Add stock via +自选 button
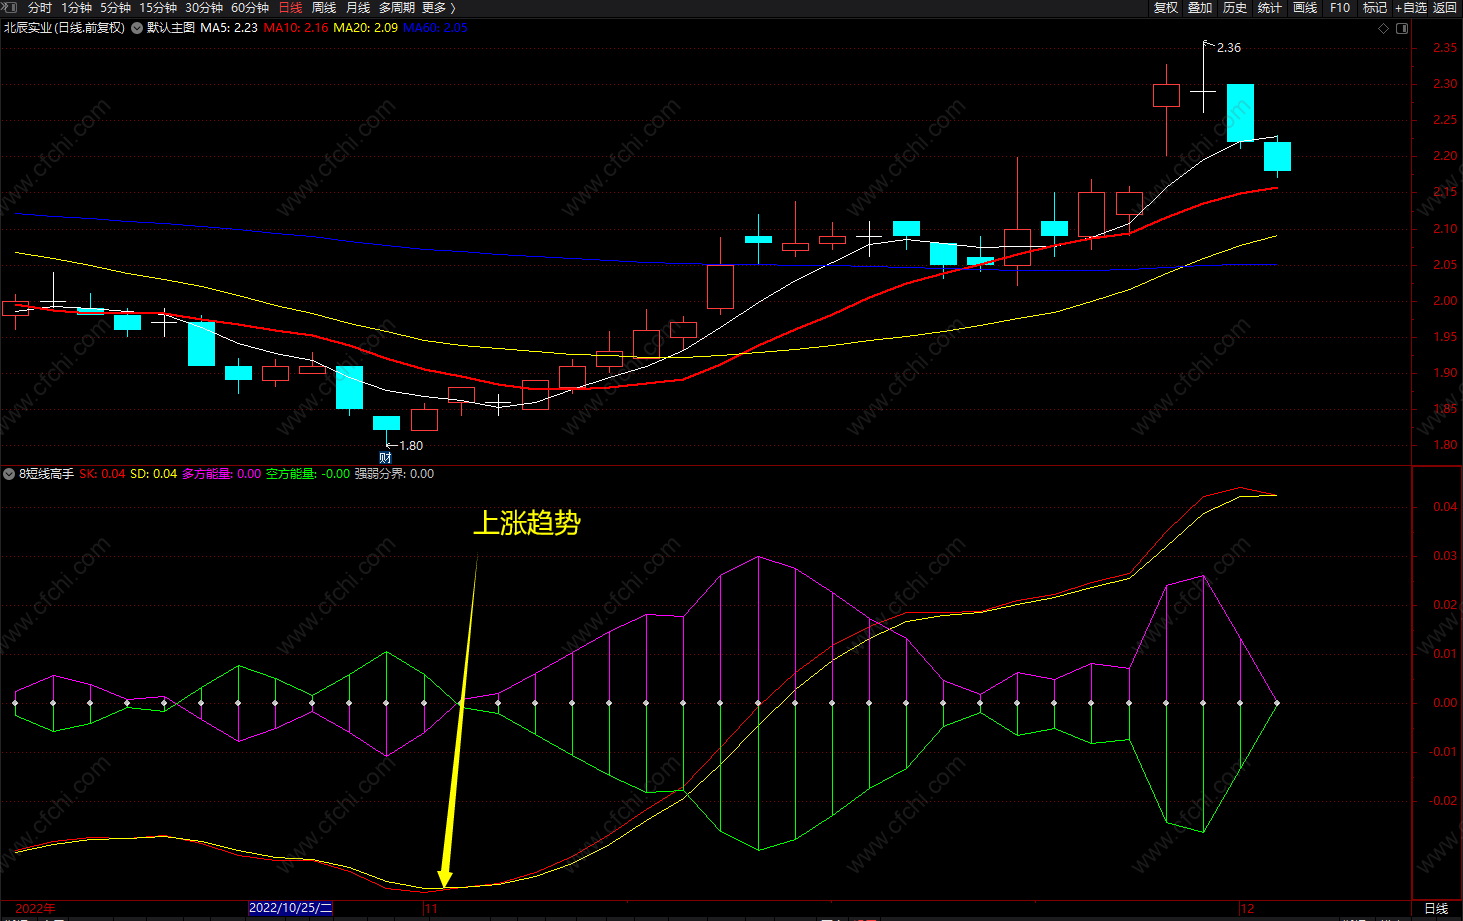The width and height of the screenshot is (1463, 921). pos(1411,8)
